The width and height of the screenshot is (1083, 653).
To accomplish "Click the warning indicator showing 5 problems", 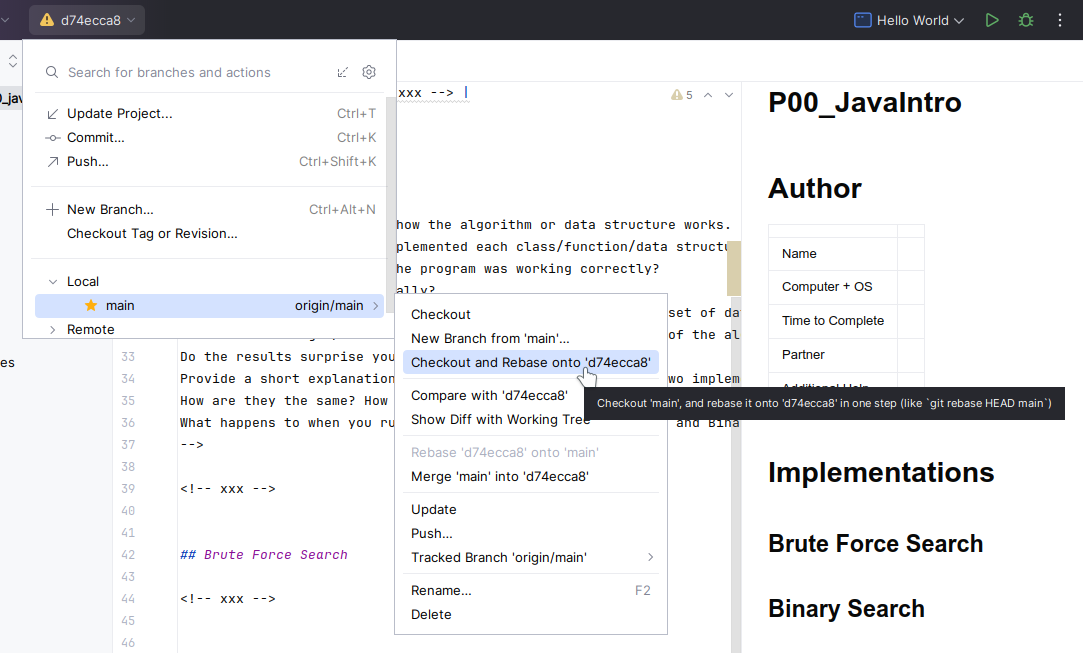I will coord(682,95).
